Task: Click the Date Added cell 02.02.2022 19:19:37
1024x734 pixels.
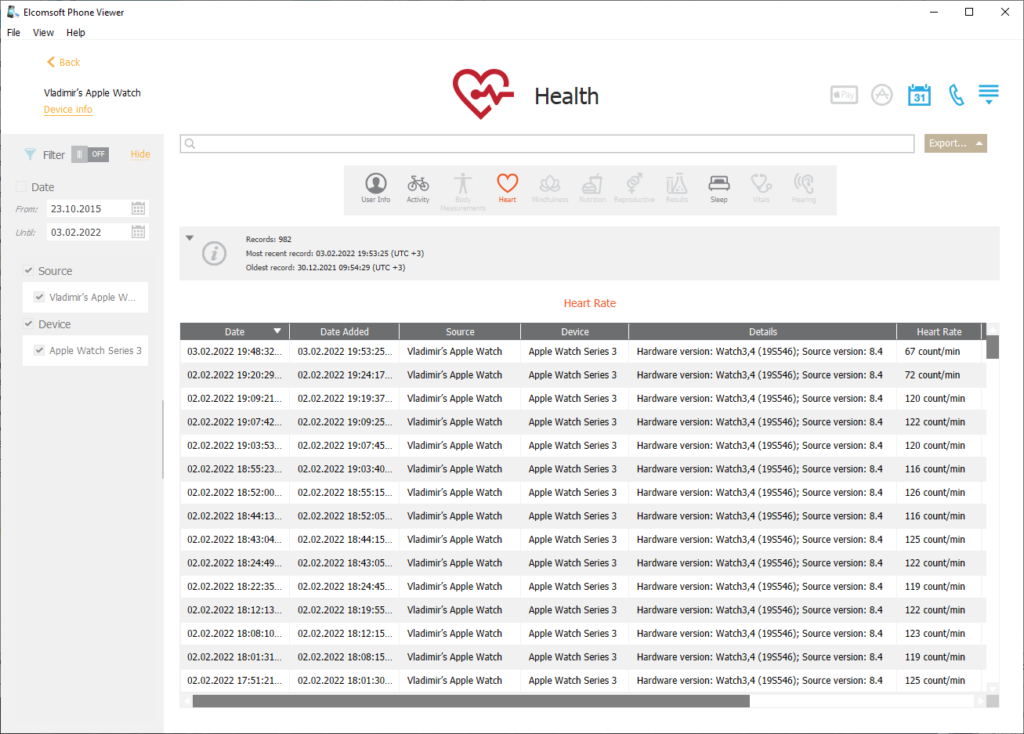Action: pyautogui.click(x=344, y=398)
